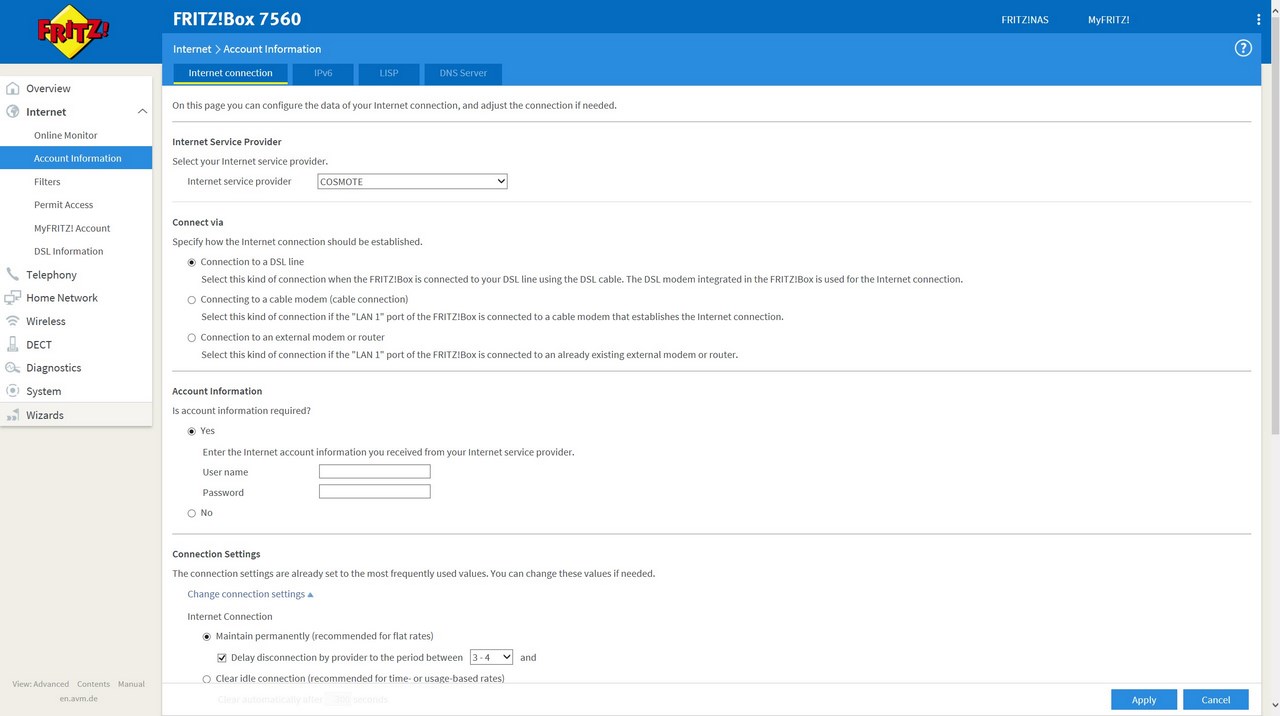The height and width of the screenshot is (716, 1280).
Task: Click the DECT phone icon
Action: click(x=13, y=344)
